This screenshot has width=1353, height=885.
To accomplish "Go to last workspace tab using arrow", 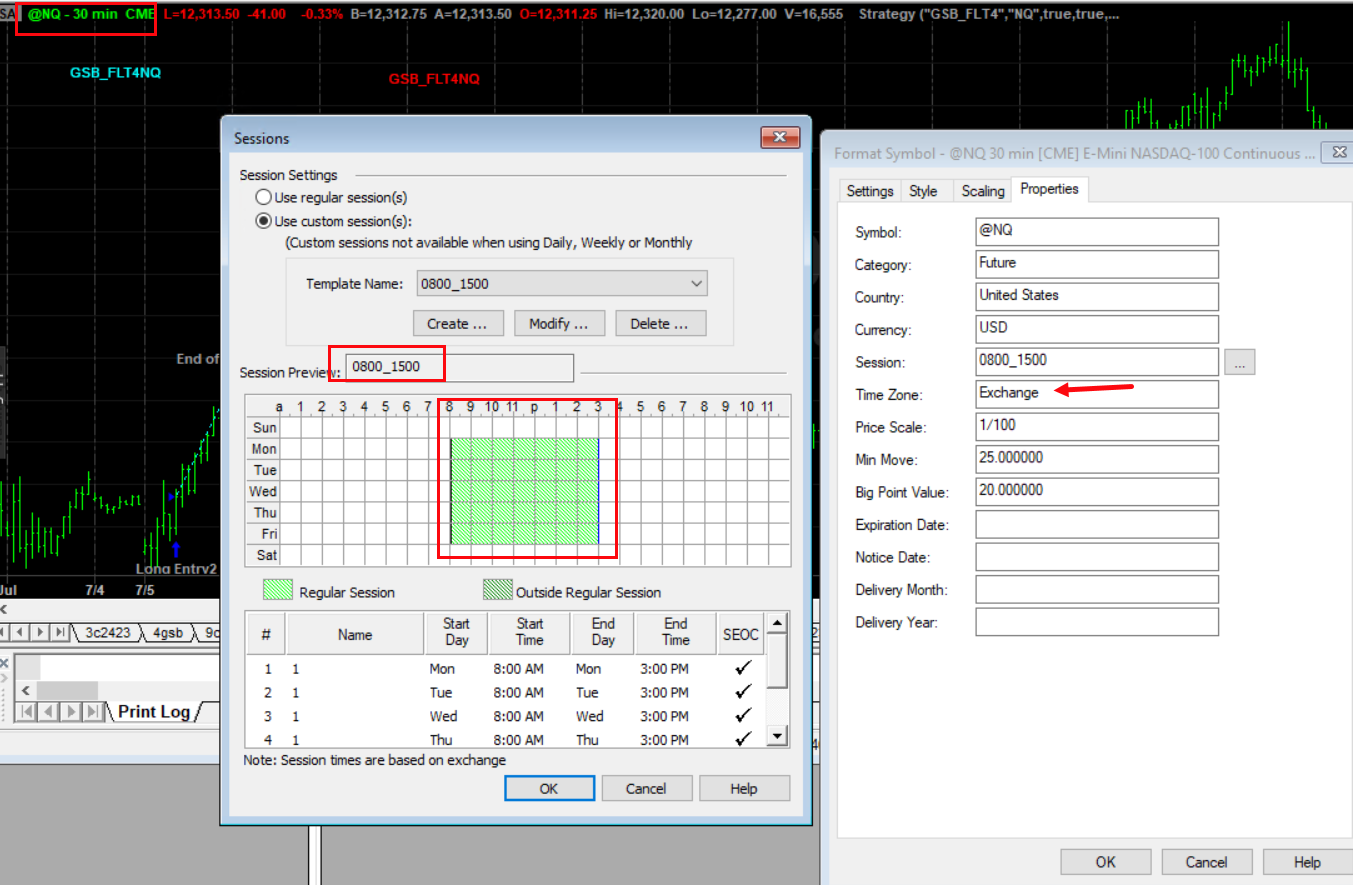I will click(62, 632).
